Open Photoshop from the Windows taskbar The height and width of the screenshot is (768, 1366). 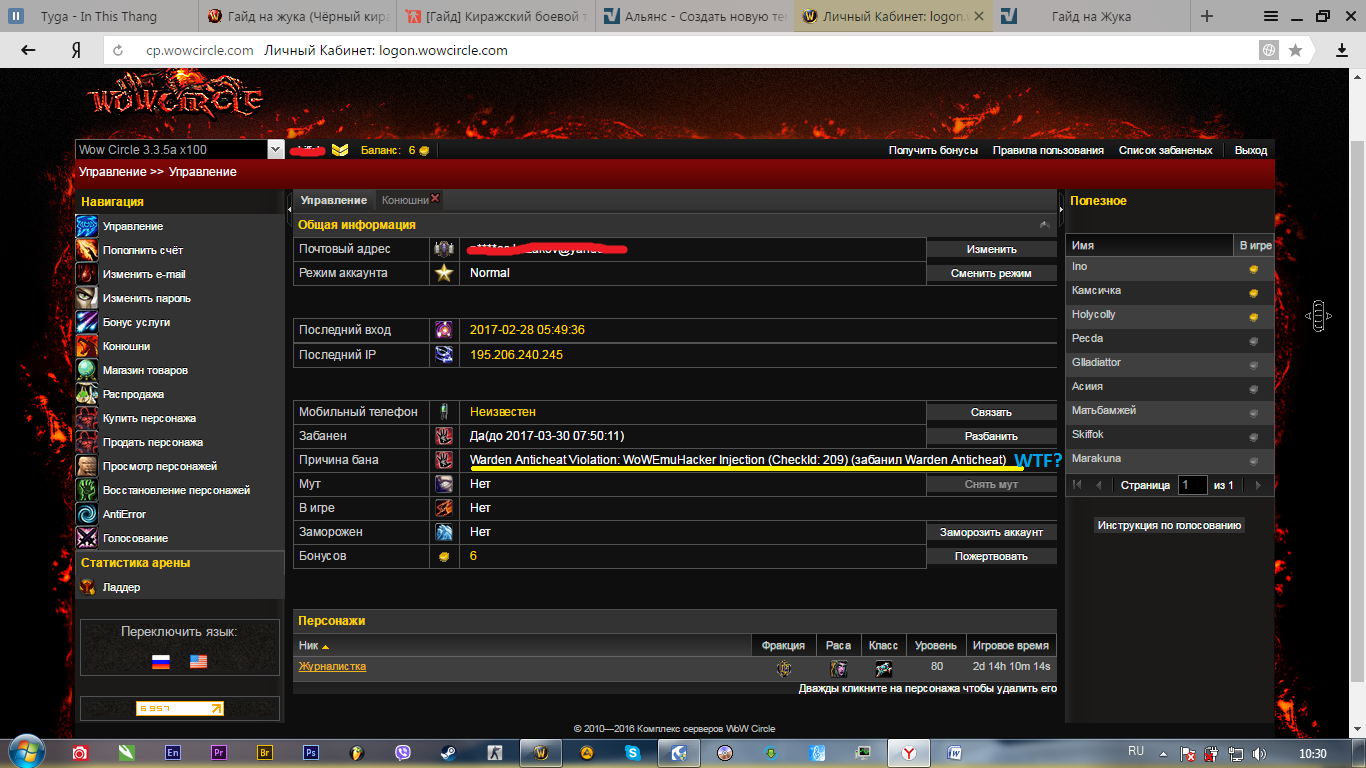pos(311,753)
